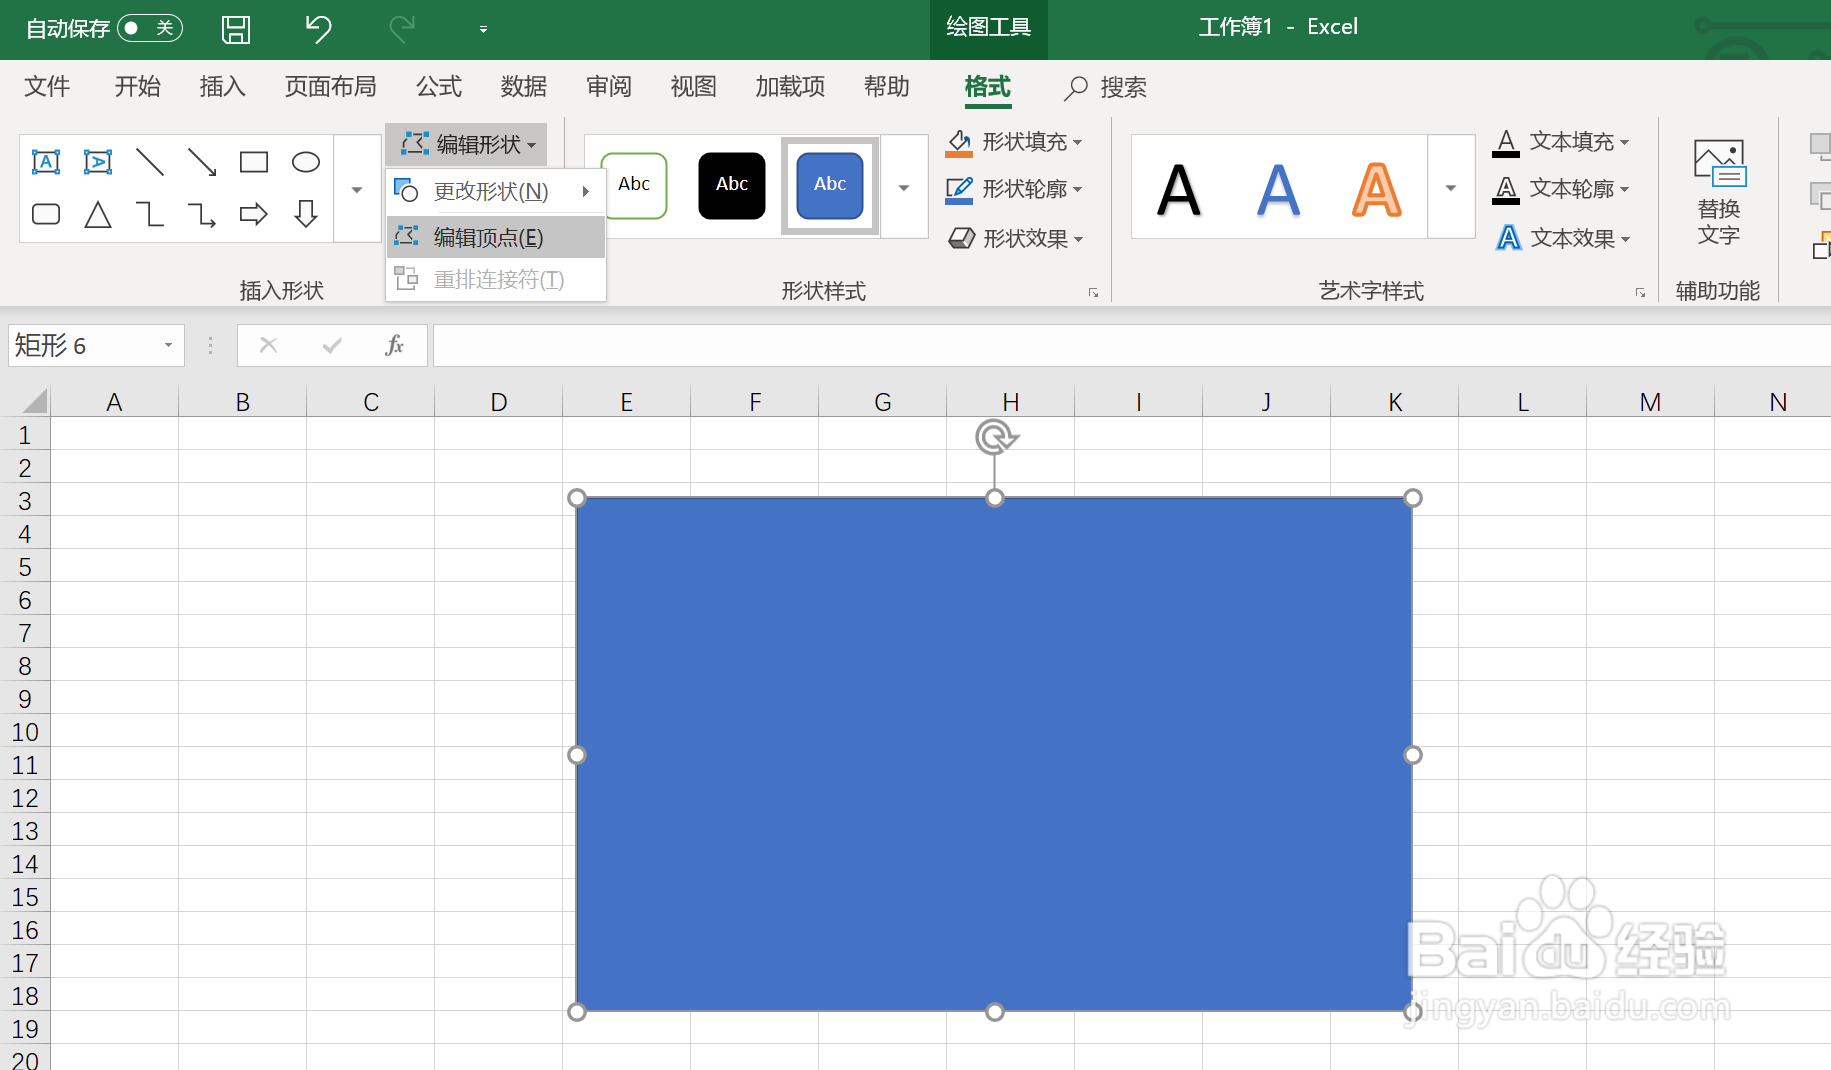The height and width of the screenshot is (1070, 1831).
Task: Open the shape styles dialog launcher
Action: point(1093,292)
